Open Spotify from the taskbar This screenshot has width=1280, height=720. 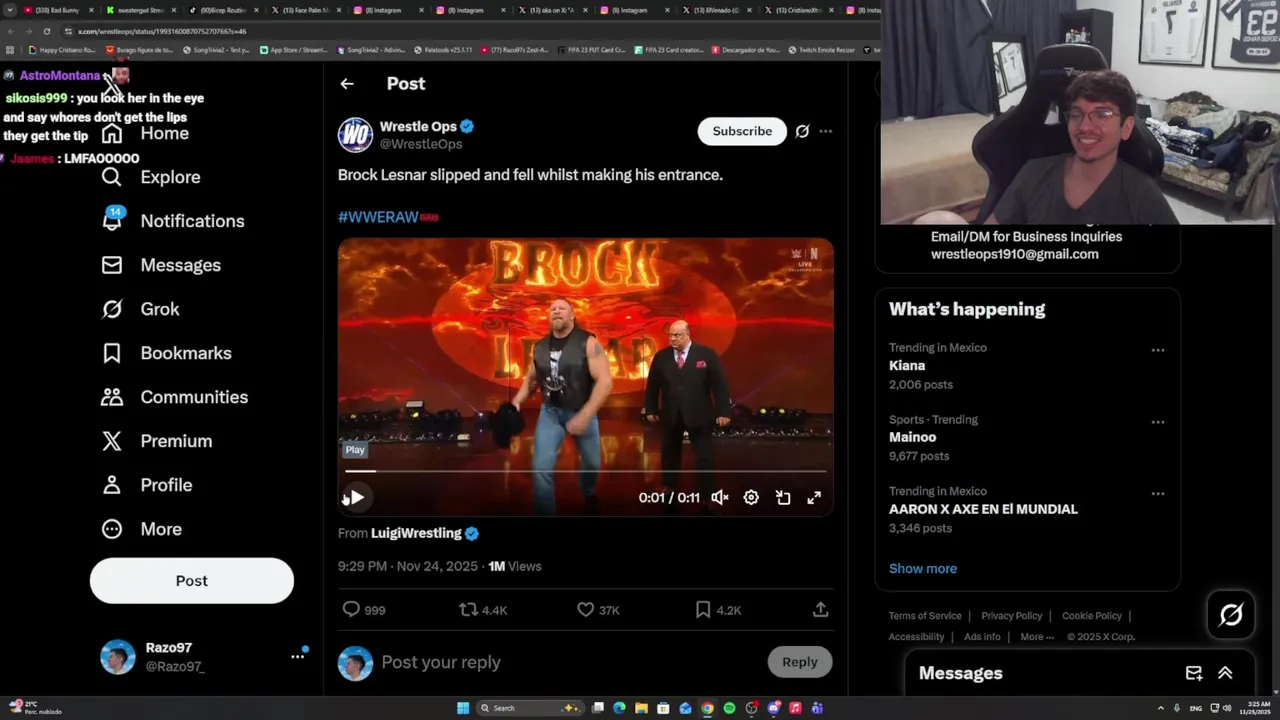(729, 708)
